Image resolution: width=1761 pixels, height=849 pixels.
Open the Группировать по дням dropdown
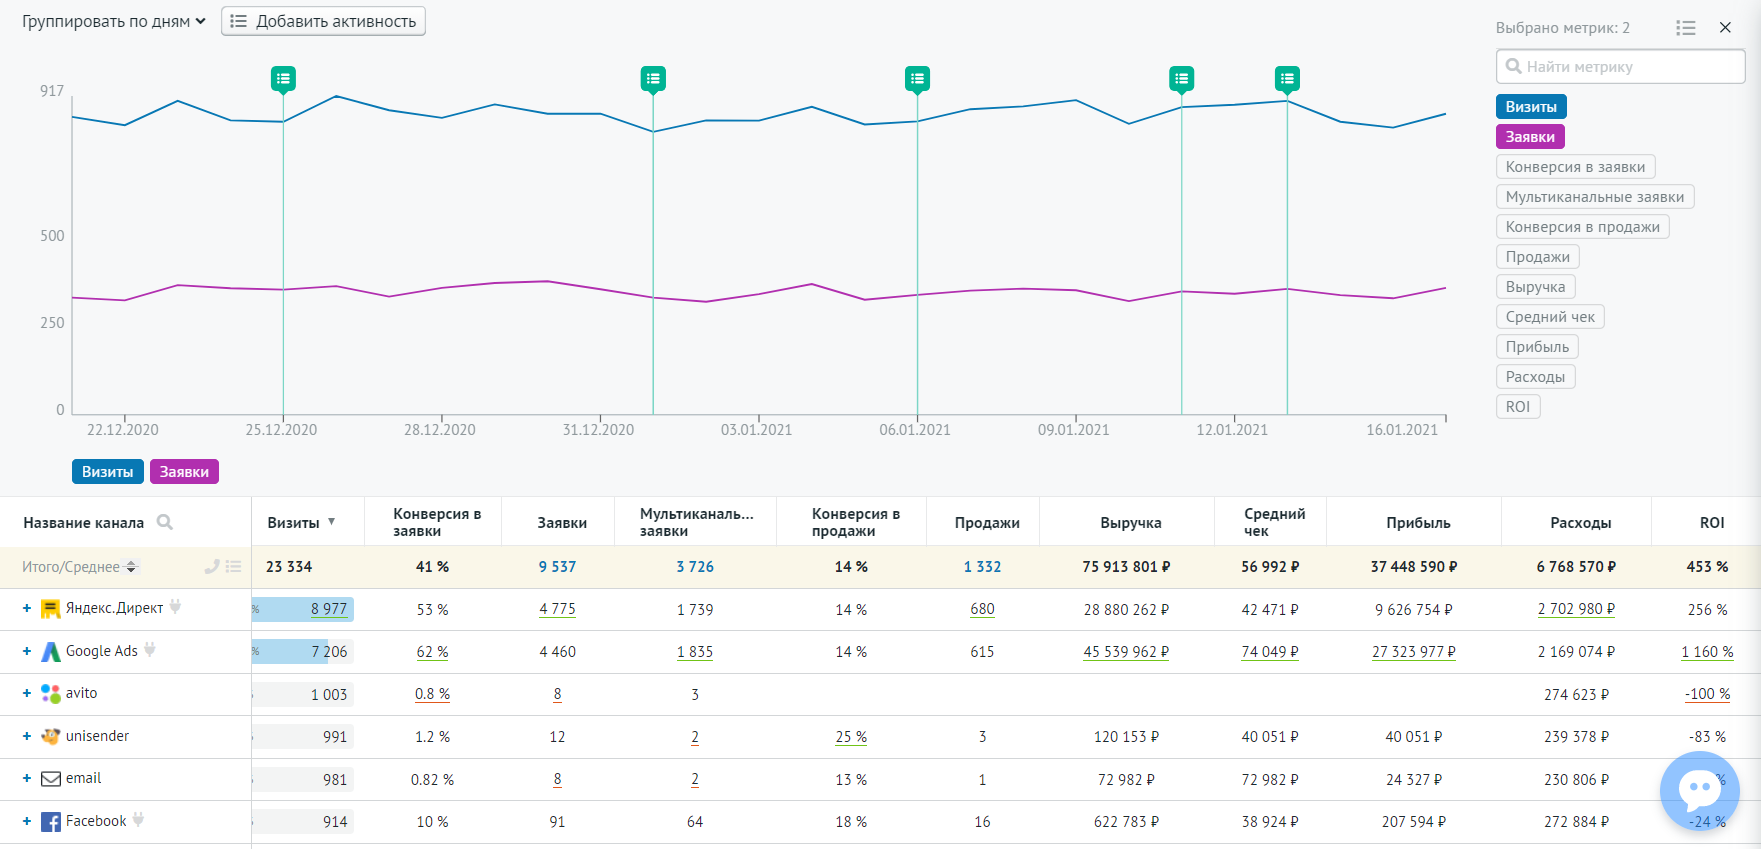(114, 21)
